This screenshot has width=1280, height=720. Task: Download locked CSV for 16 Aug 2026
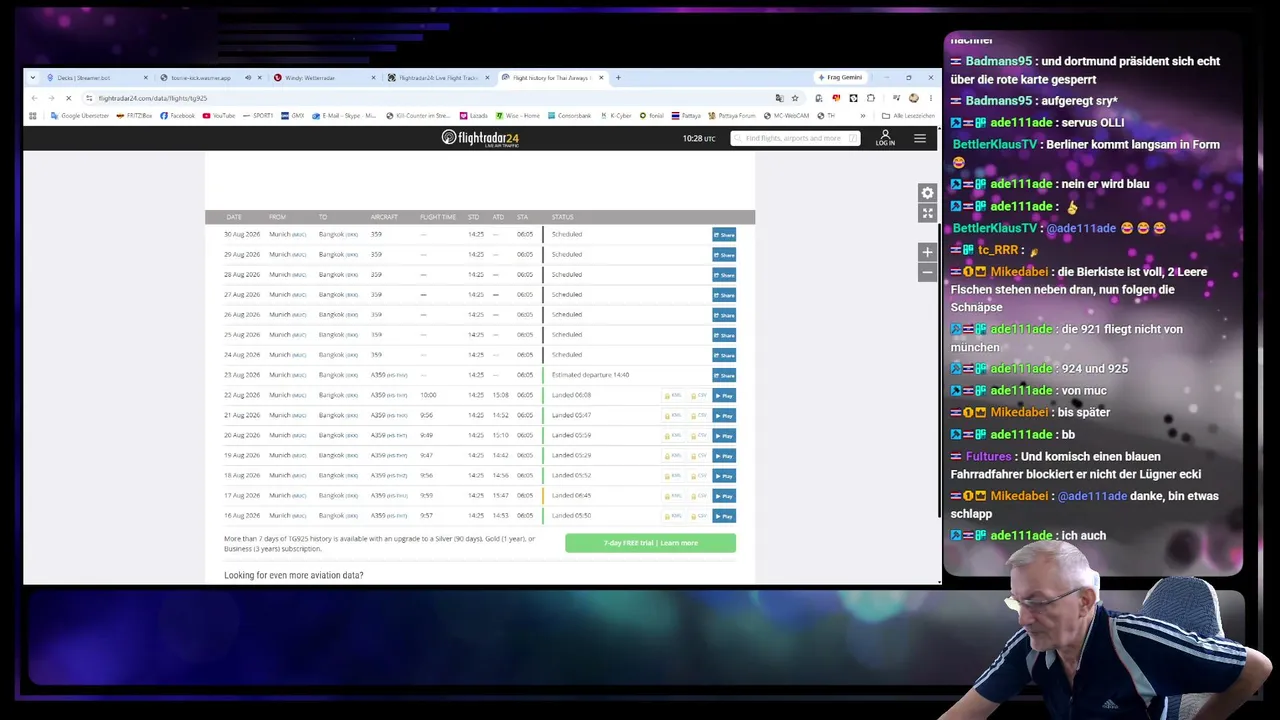pos(698,516)
